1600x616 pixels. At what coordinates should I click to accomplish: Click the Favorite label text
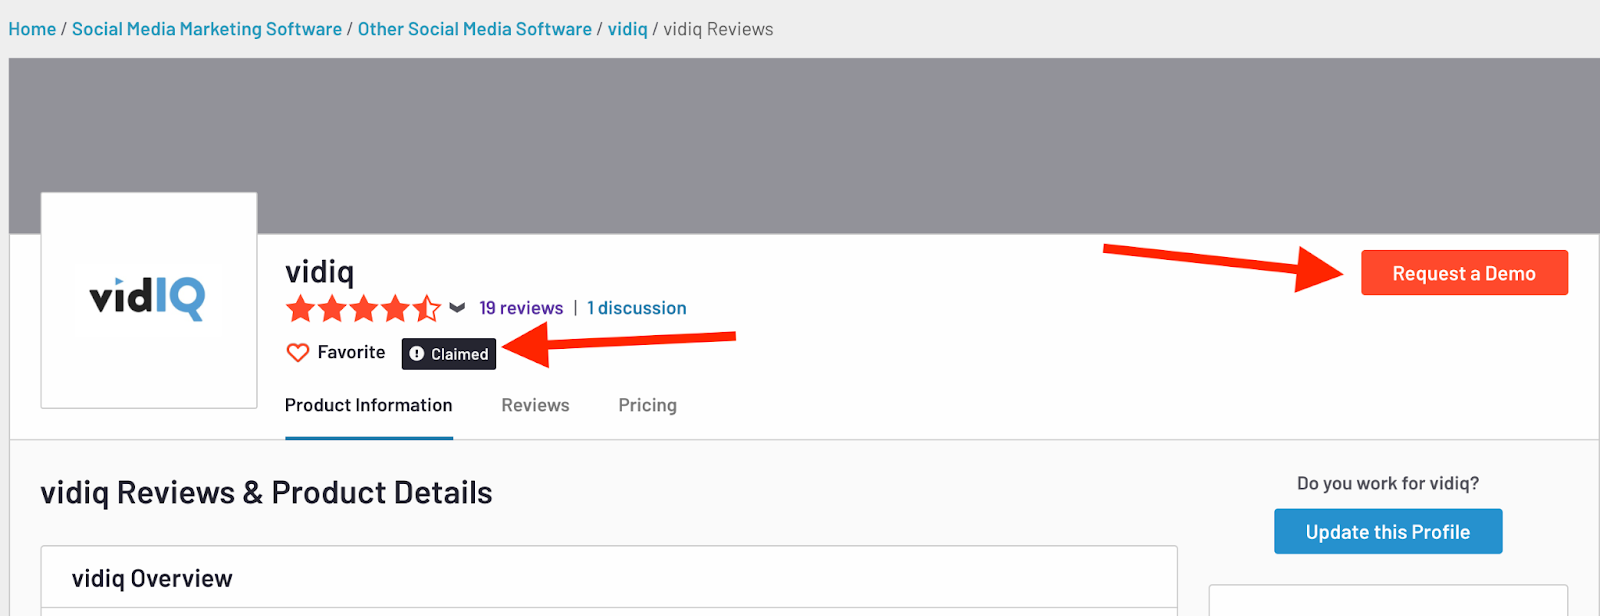351,352
